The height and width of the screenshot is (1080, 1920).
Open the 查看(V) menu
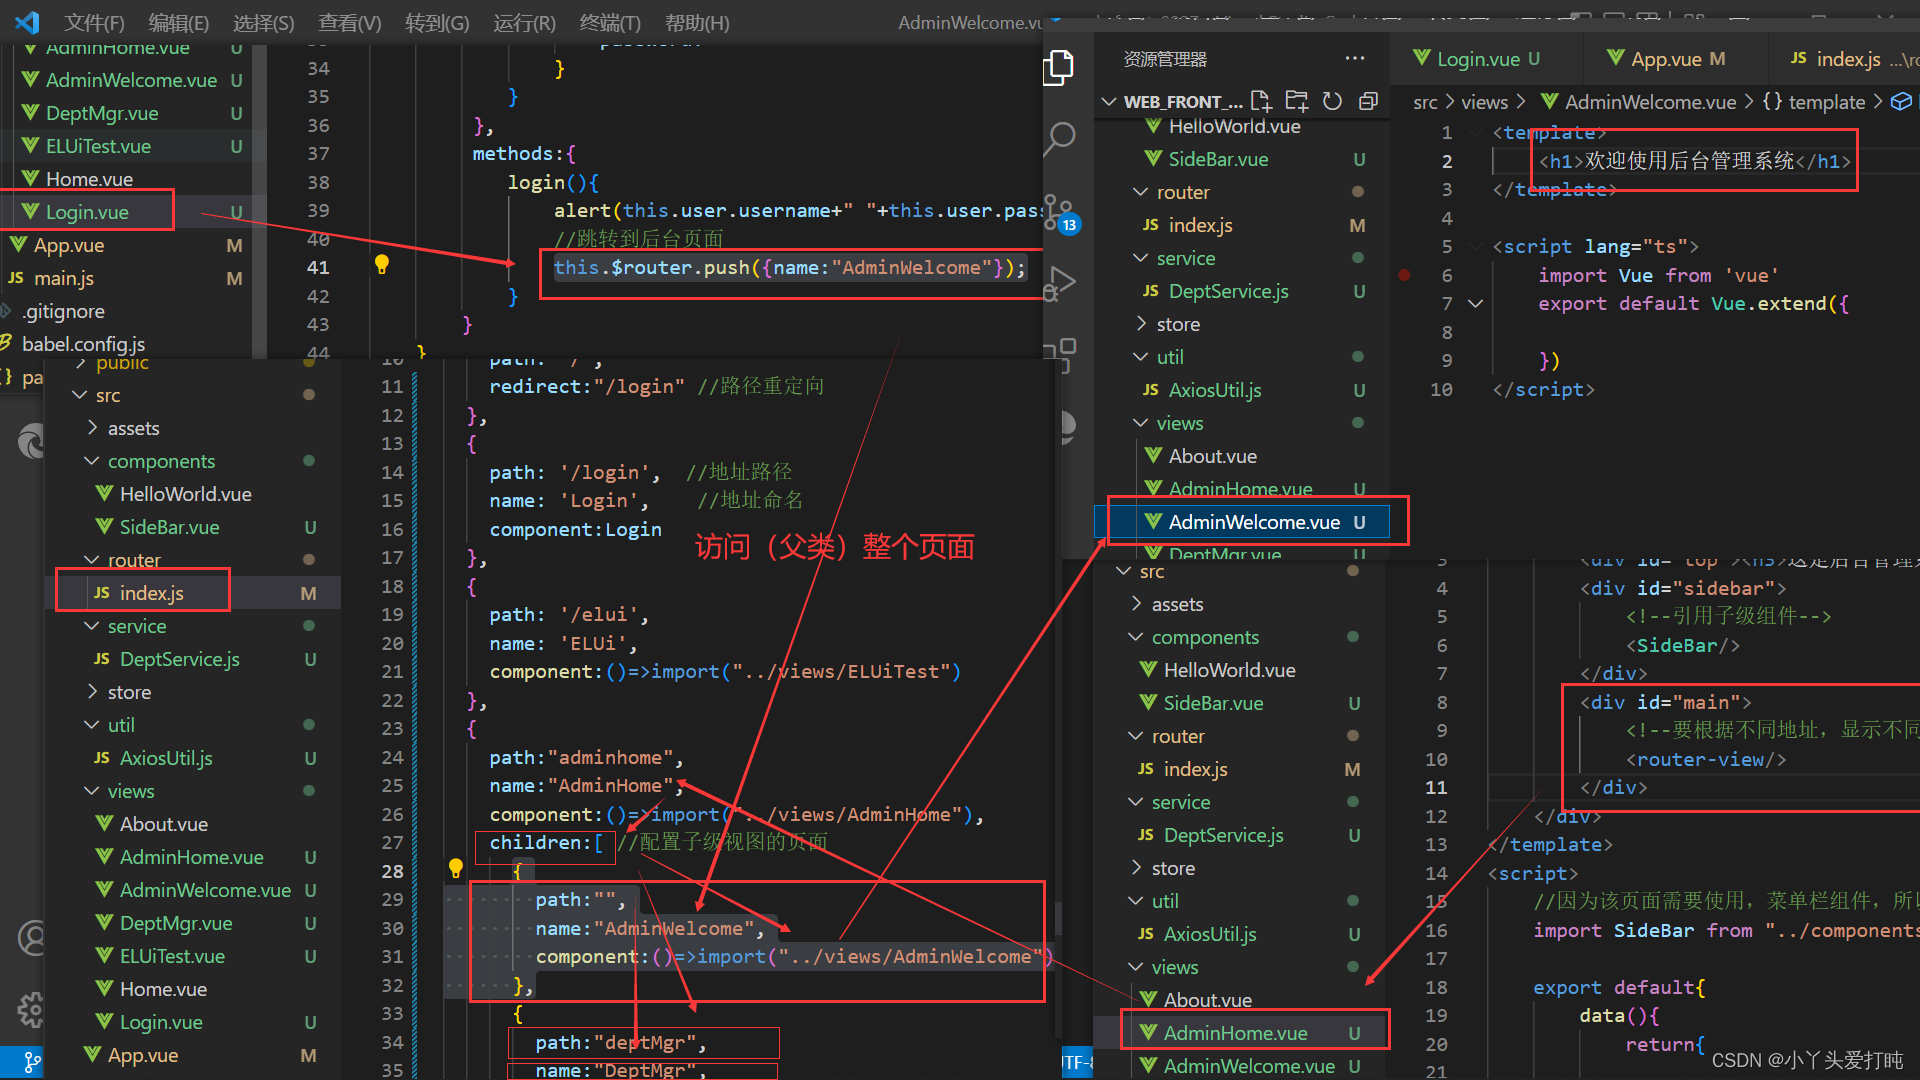click(x=349, y=22)
